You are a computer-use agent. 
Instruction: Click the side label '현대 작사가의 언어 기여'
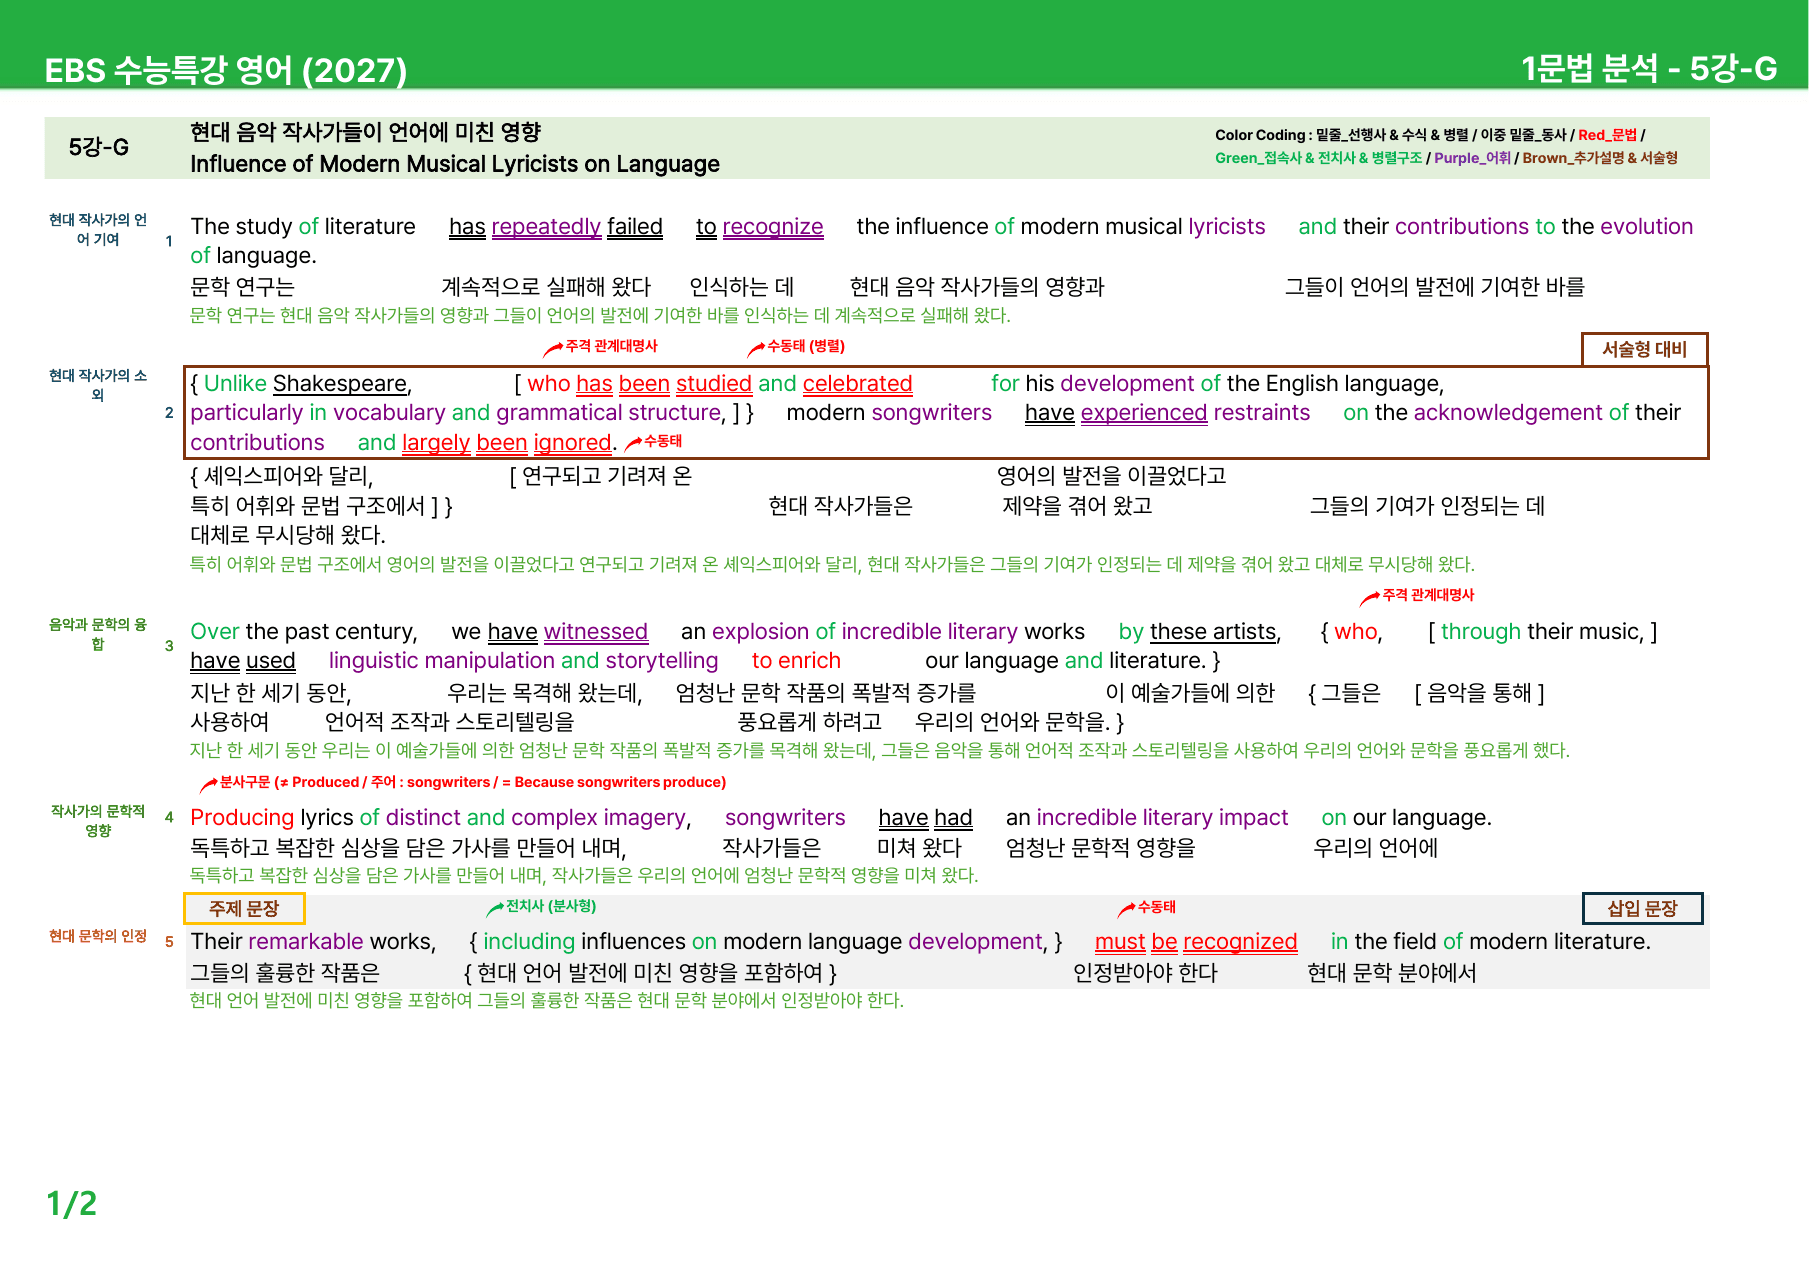click(98, 229)
